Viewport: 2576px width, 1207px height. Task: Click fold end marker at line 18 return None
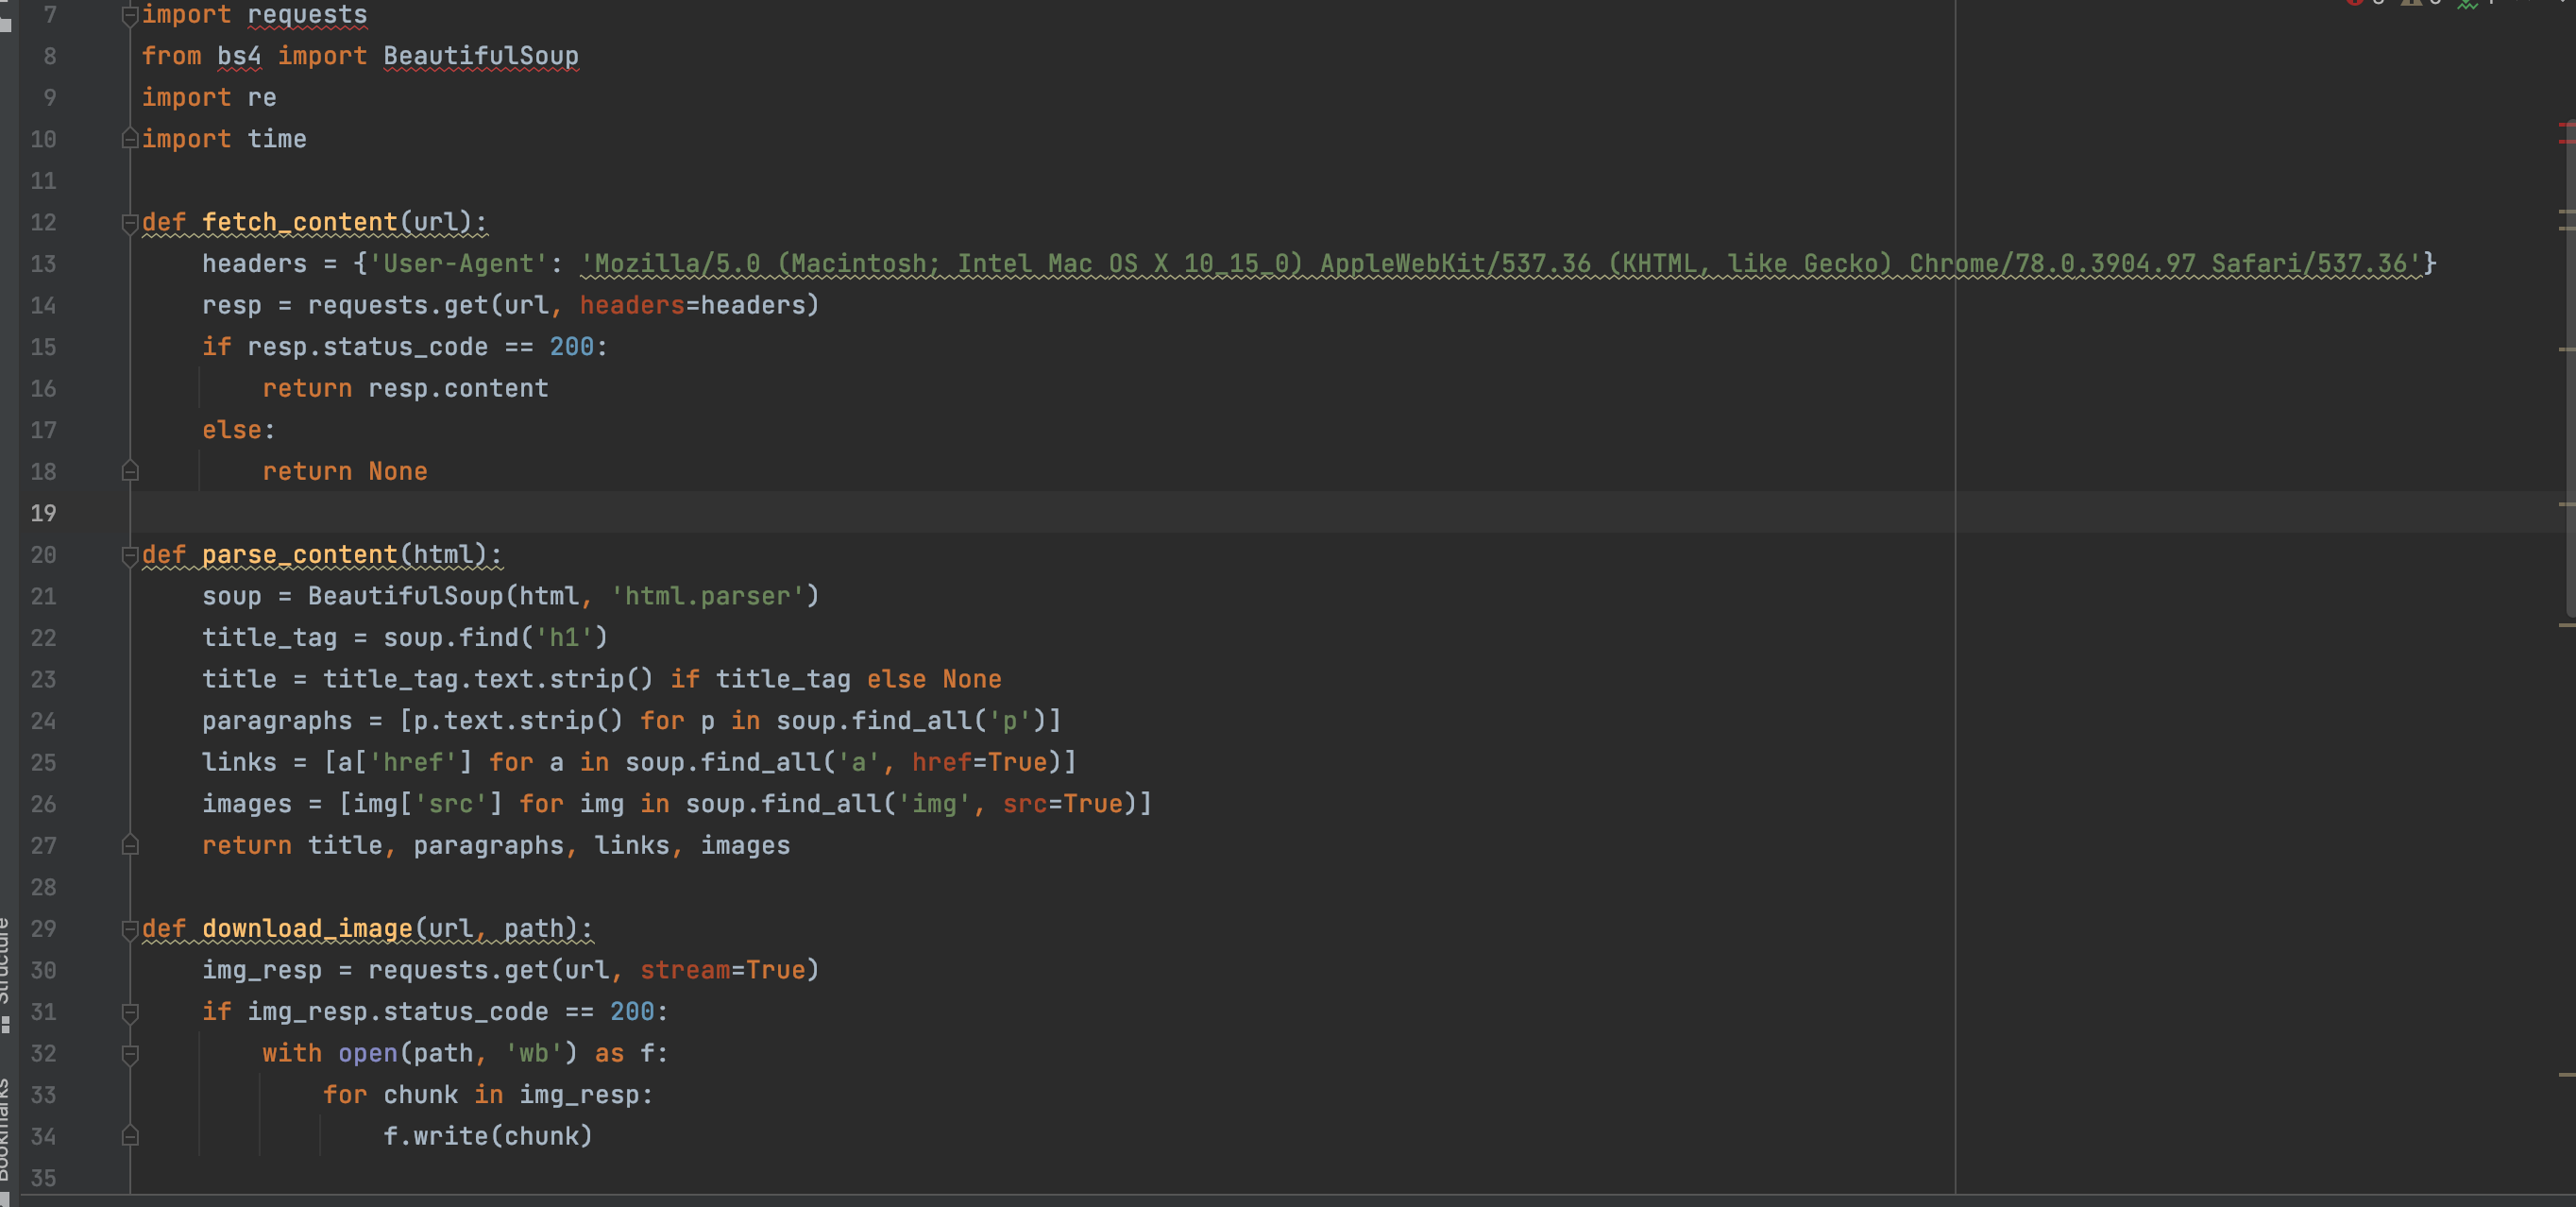pyautogui.click(x=129, y=471)
